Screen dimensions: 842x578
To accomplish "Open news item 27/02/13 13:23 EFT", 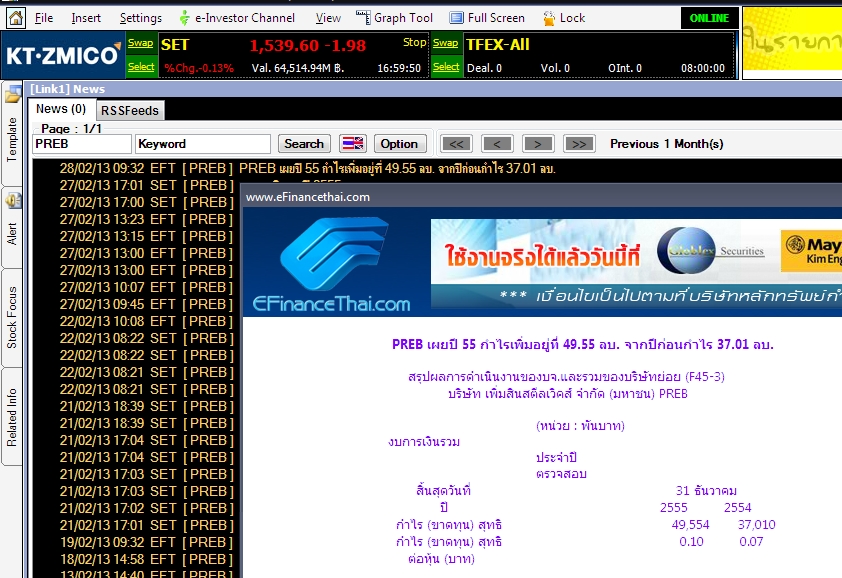I will 146,220.
